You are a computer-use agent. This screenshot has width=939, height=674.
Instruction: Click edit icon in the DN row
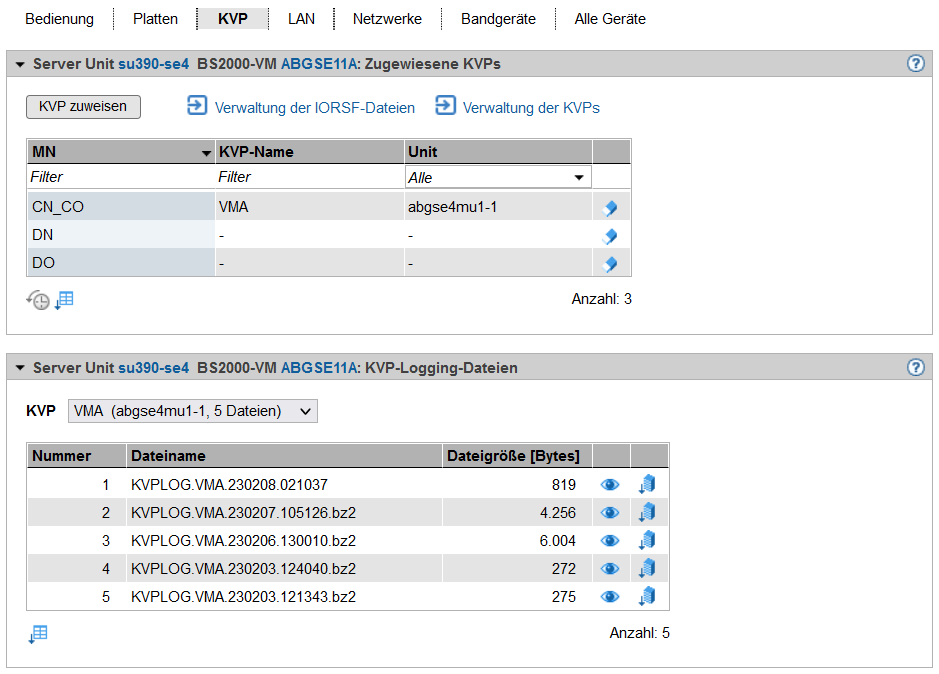click(x=610, y=236)
